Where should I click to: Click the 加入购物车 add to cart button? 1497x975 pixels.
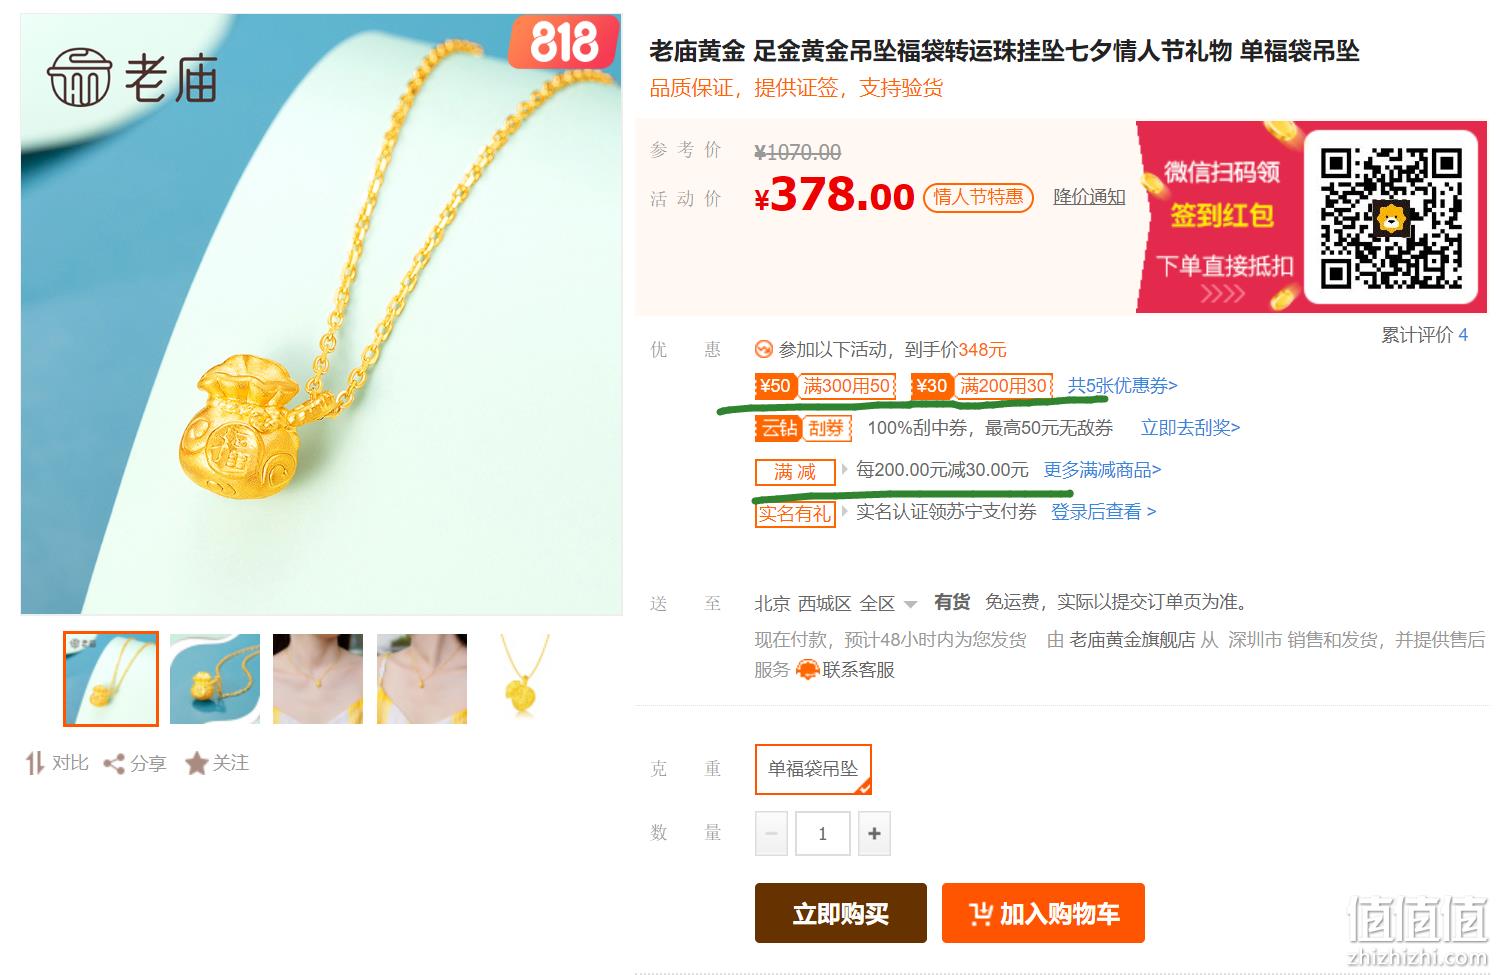coord(1043,913)
